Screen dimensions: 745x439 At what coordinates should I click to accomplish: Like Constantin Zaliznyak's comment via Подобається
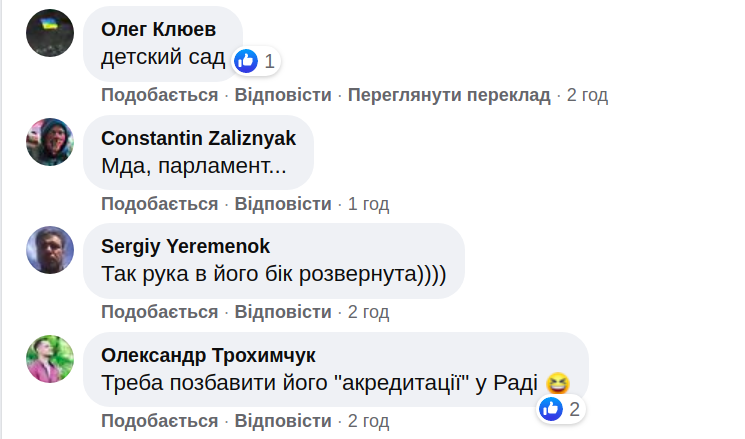159,204
